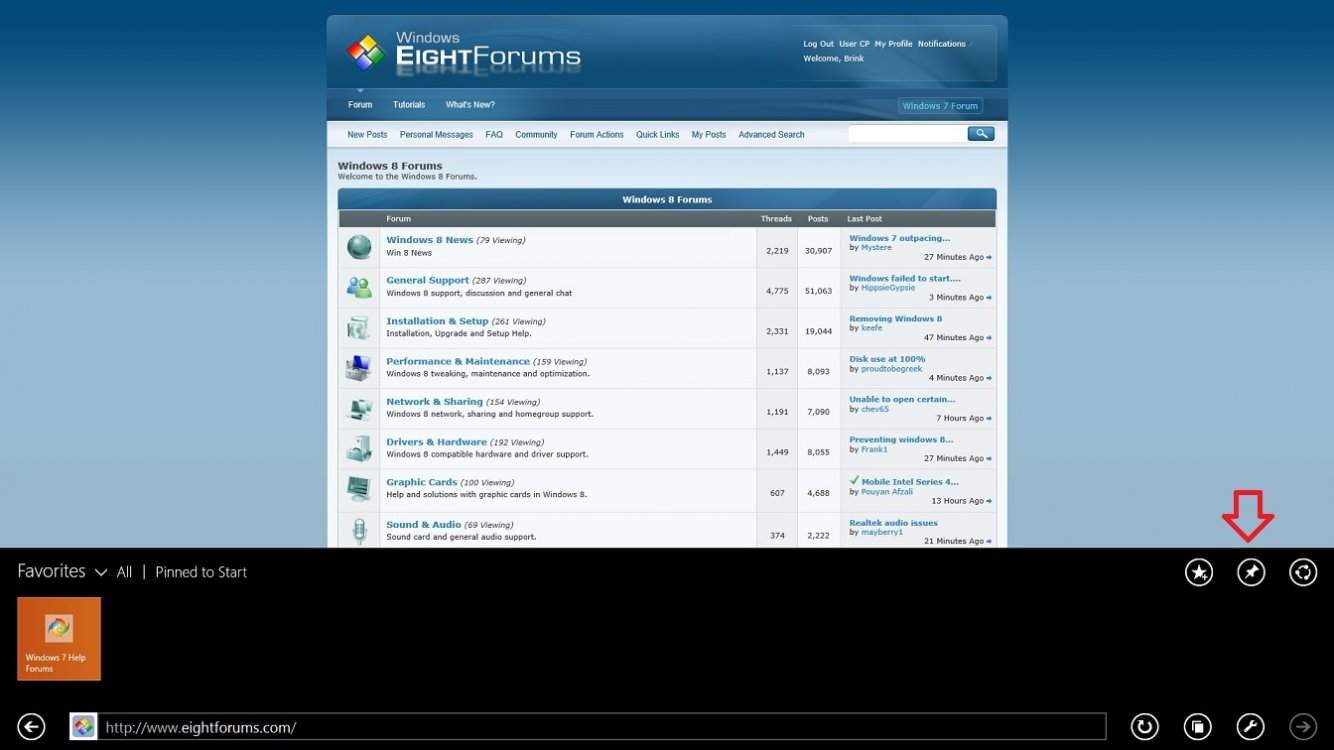Click the Pin to Start pushpin icon
Image resolution: width=1334 pixels, height=750 pixels.
(1251, 572)
